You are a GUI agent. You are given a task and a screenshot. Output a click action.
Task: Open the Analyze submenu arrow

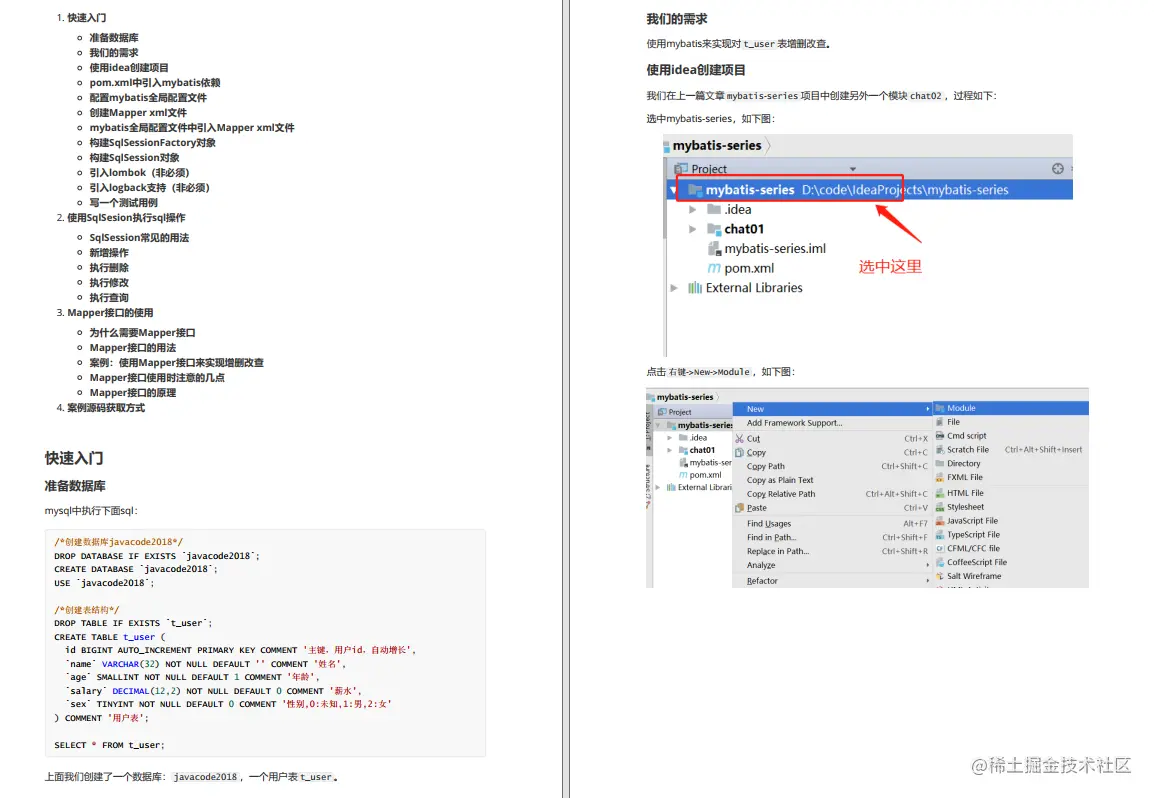pos(927,565)
